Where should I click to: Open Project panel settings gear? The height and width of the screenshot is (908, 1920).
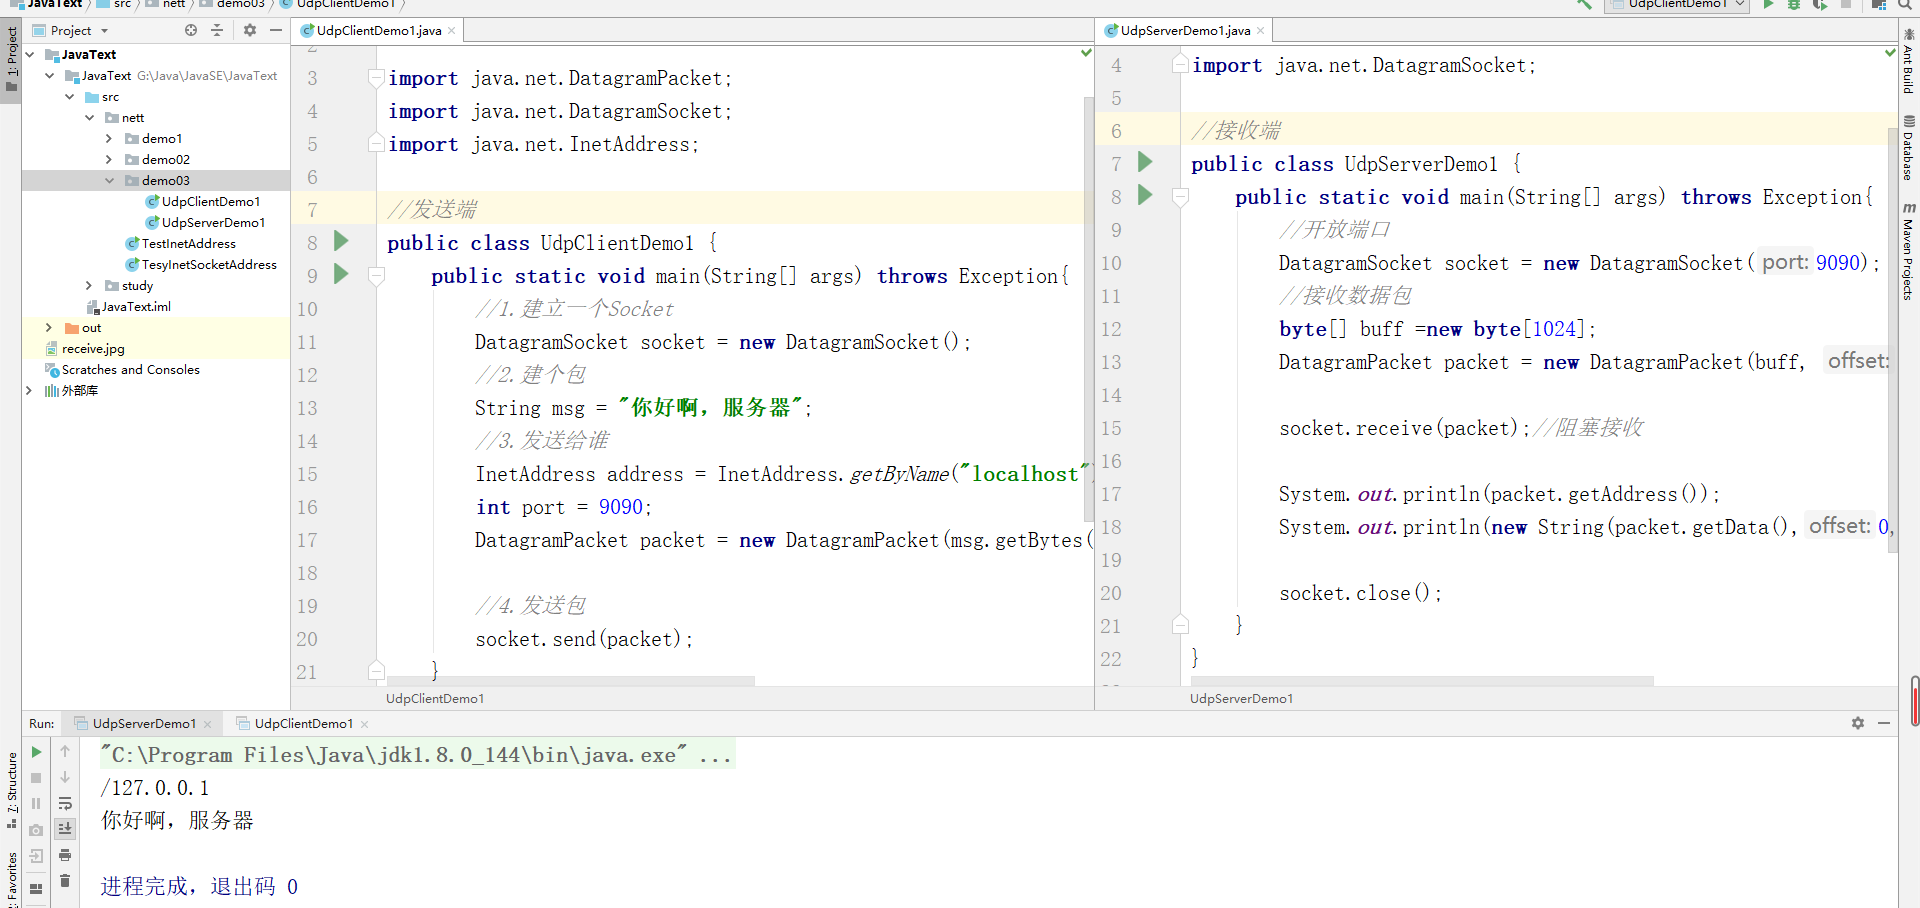[250, 30]
